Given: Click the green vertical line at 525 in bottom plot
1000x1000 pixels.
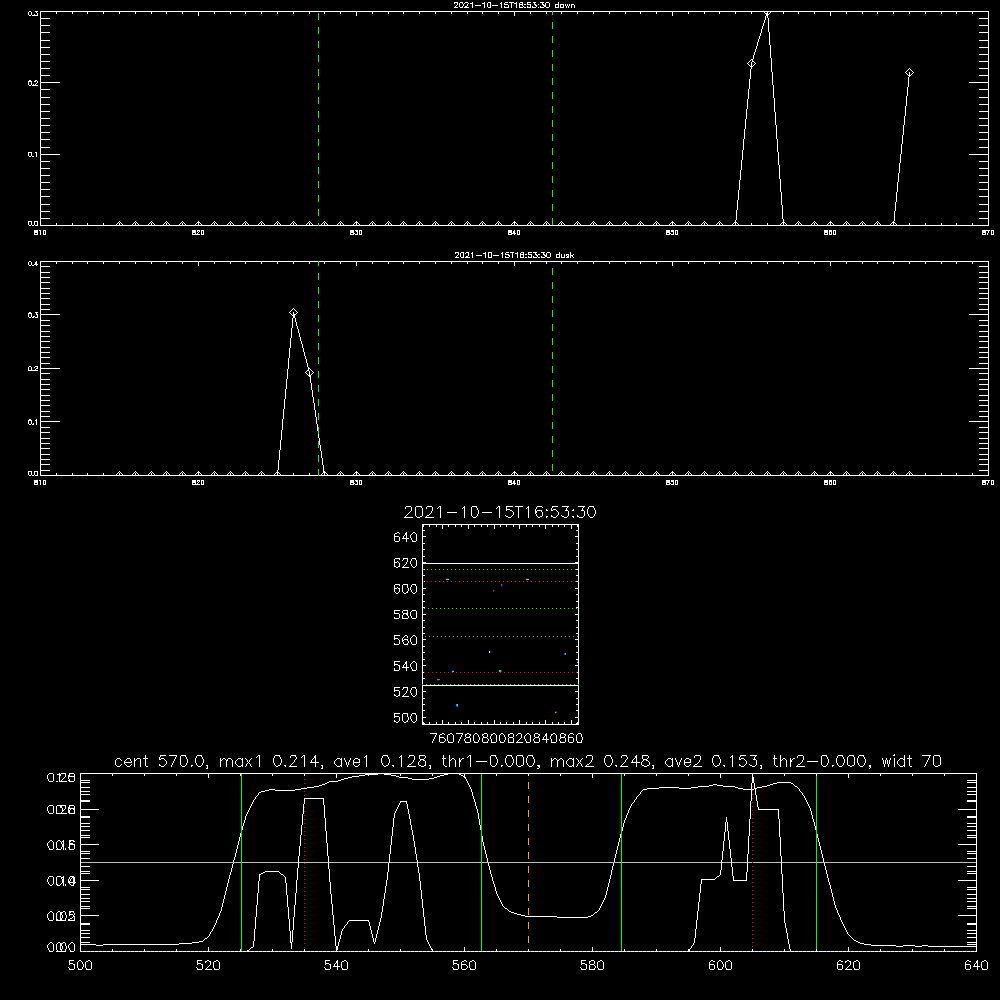Looking at the screenshot, I should pyautogui.click(x=241, y=861).
